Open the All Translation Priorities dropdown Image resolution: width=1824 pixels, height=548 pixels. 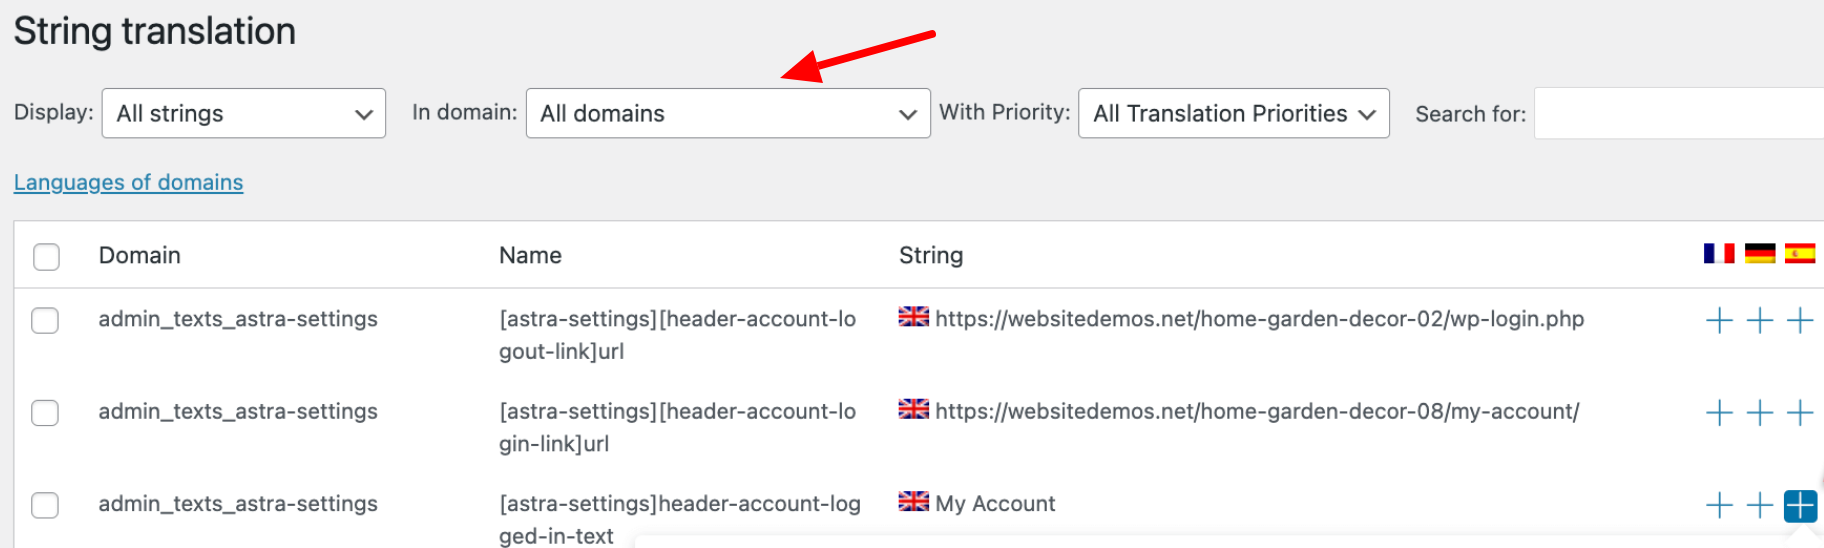[1234, 113]
